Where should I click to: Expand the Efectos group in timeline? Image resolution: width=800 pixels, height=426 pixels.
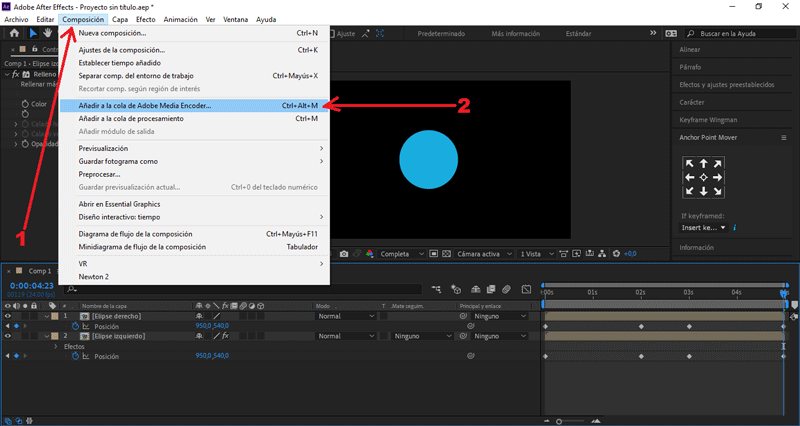(x=56, y=346)
